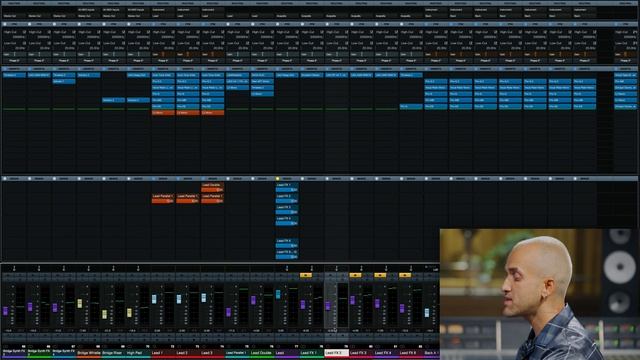This screenshot has width=640, height=360.
Task: Click the Lead 3 volume fader handle
Action: 204,298
